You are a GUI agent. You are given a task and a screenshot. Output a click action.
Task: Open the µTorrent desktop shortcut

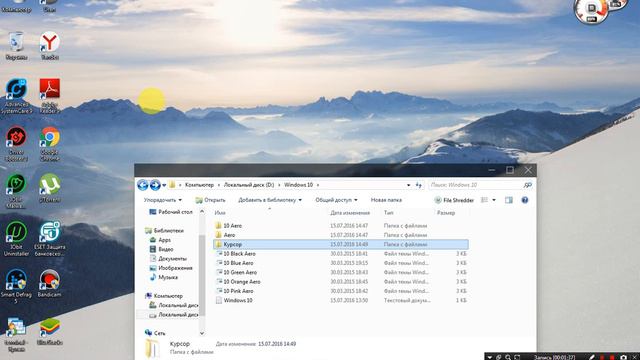[x=50, y=189]
